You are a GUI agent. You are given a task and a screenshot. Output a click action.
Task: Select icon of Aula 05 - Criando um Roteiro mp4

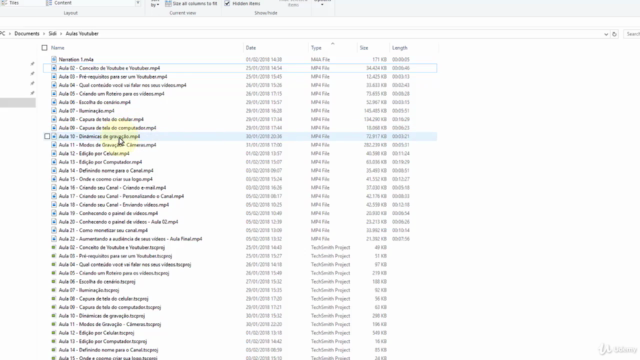point(54,94)
